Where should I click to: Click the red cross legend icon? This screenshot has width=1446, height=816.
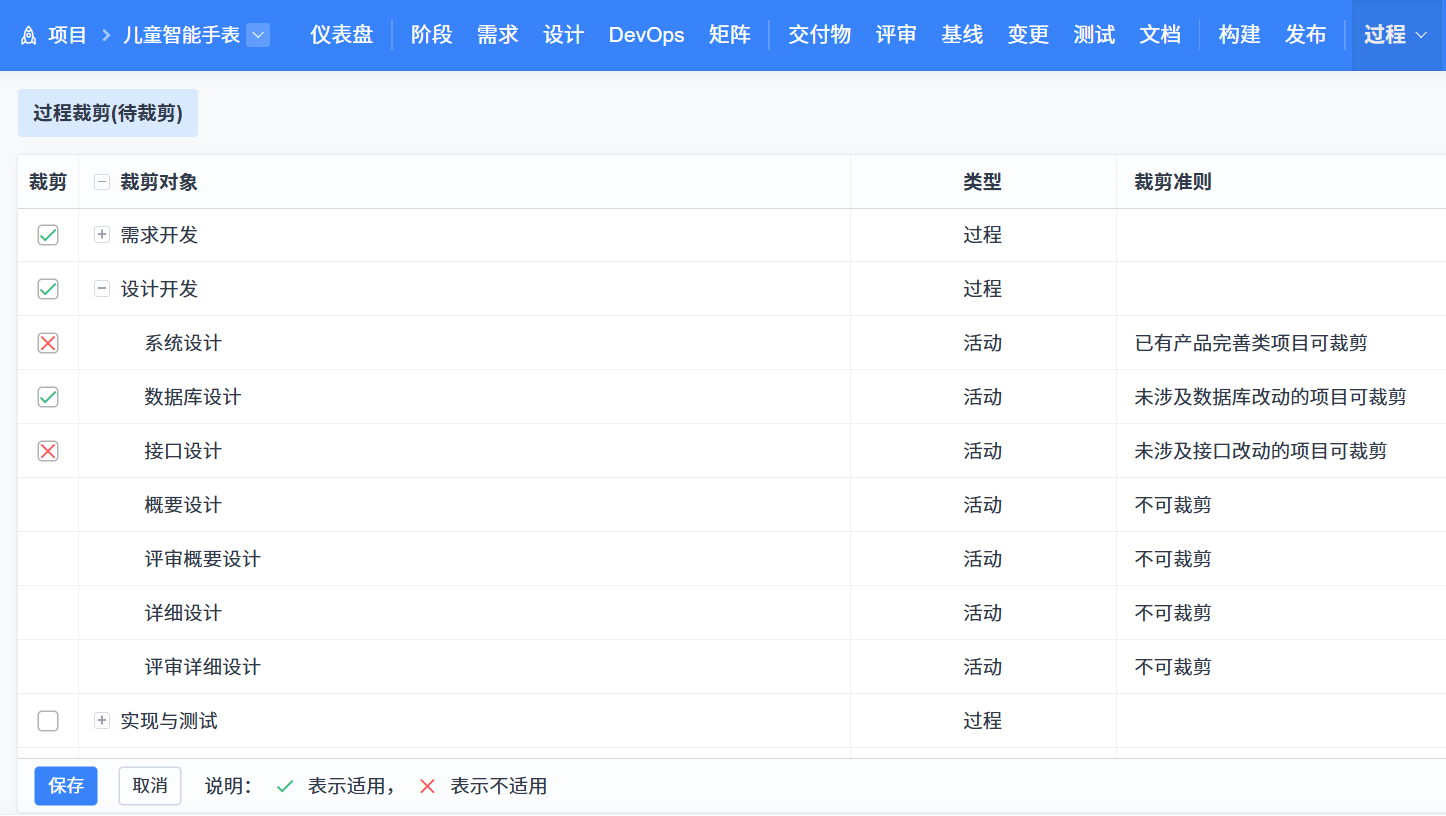427,786
